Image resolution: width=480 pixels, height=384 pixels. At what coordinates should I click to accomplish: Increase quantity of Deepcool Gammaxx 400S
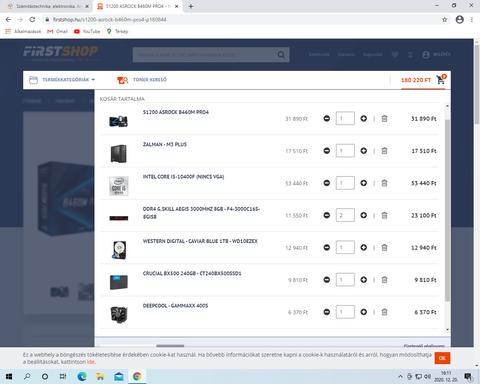click(x=364, y=312)
